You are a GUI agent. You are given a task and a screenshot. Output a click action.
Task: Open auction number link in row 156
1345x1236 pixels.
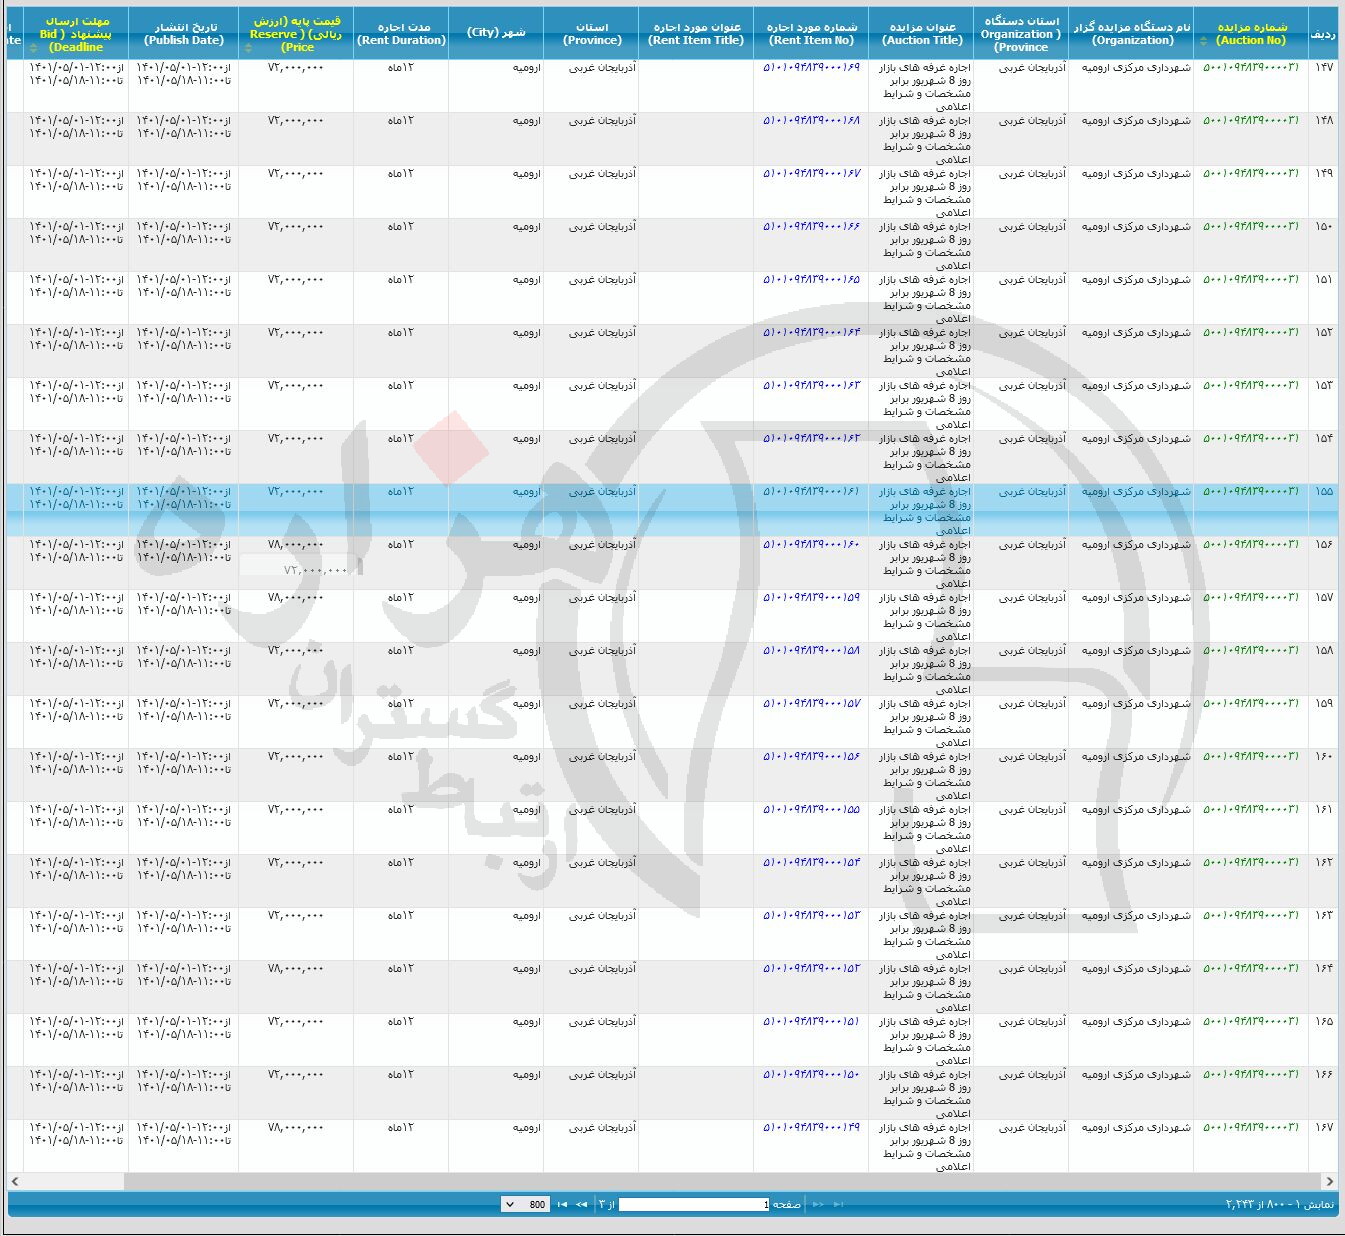pyautogui.click(x=1250, y=544)
